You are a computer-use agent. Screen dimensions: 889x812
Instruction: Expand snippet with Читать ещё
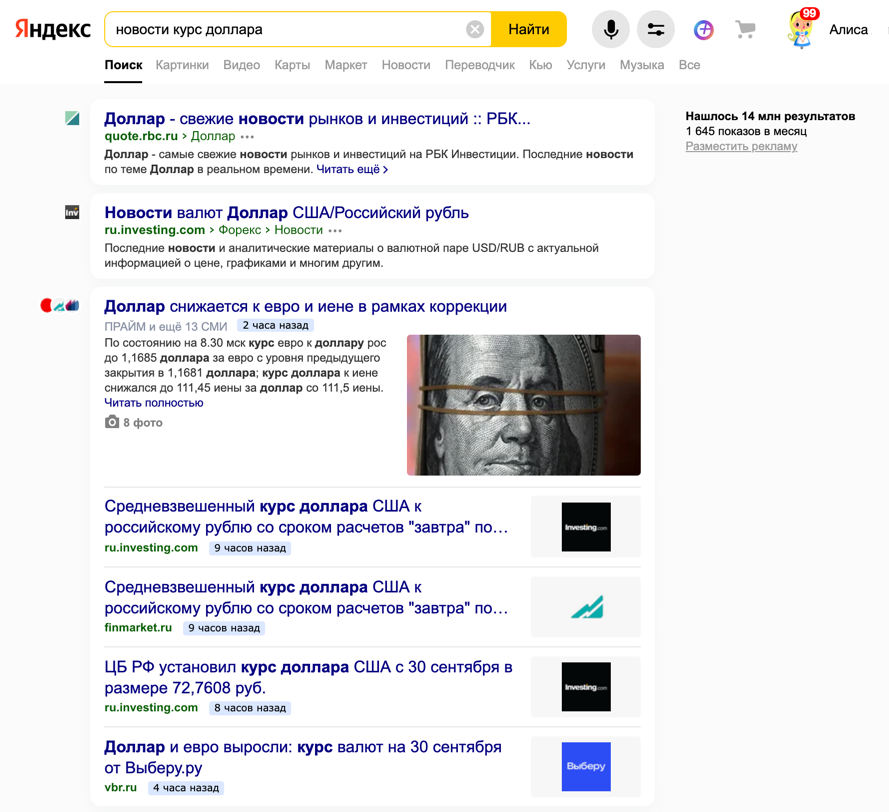click(352, 170)
